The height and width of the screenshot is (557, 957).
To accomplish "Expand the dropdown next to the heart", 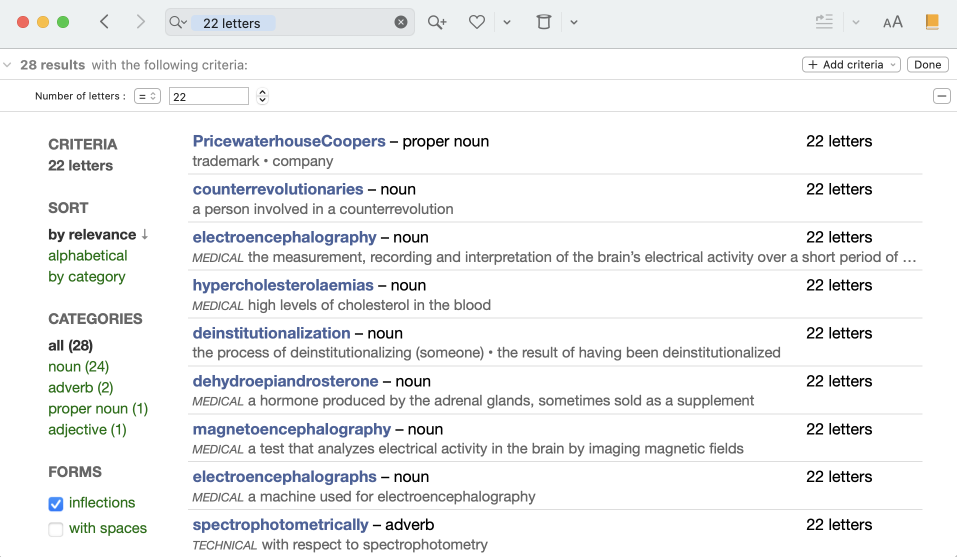I will (507, 22).
